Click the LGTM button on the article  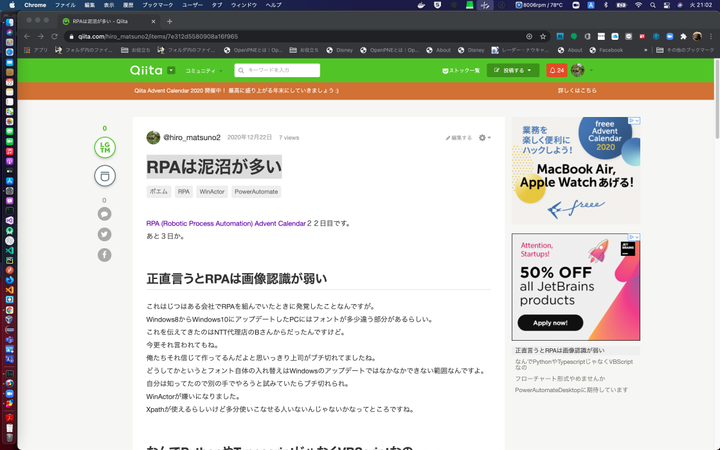coord(104,147)
